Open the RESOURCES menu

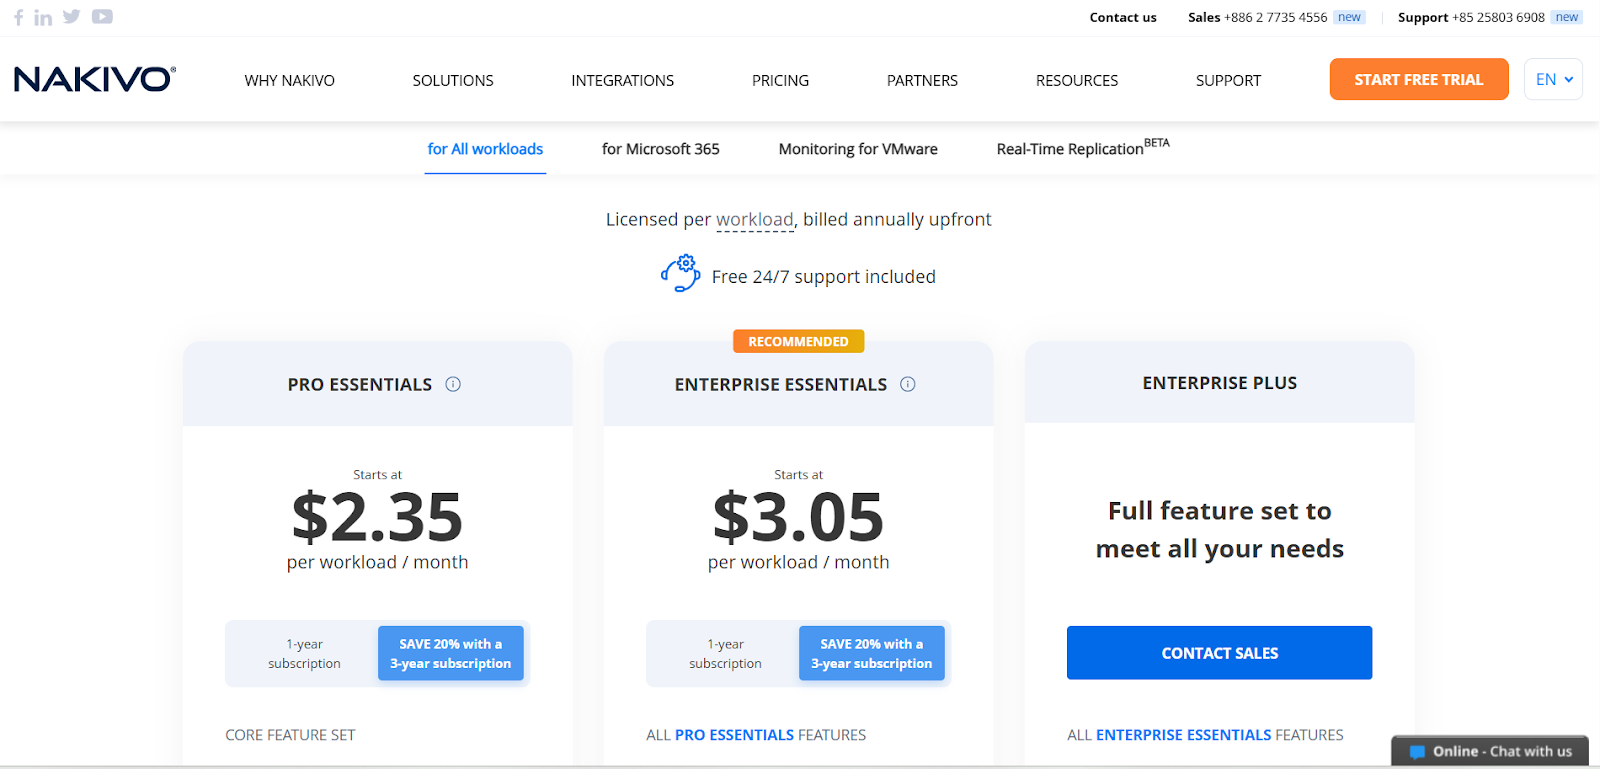tap(1077, 80)
